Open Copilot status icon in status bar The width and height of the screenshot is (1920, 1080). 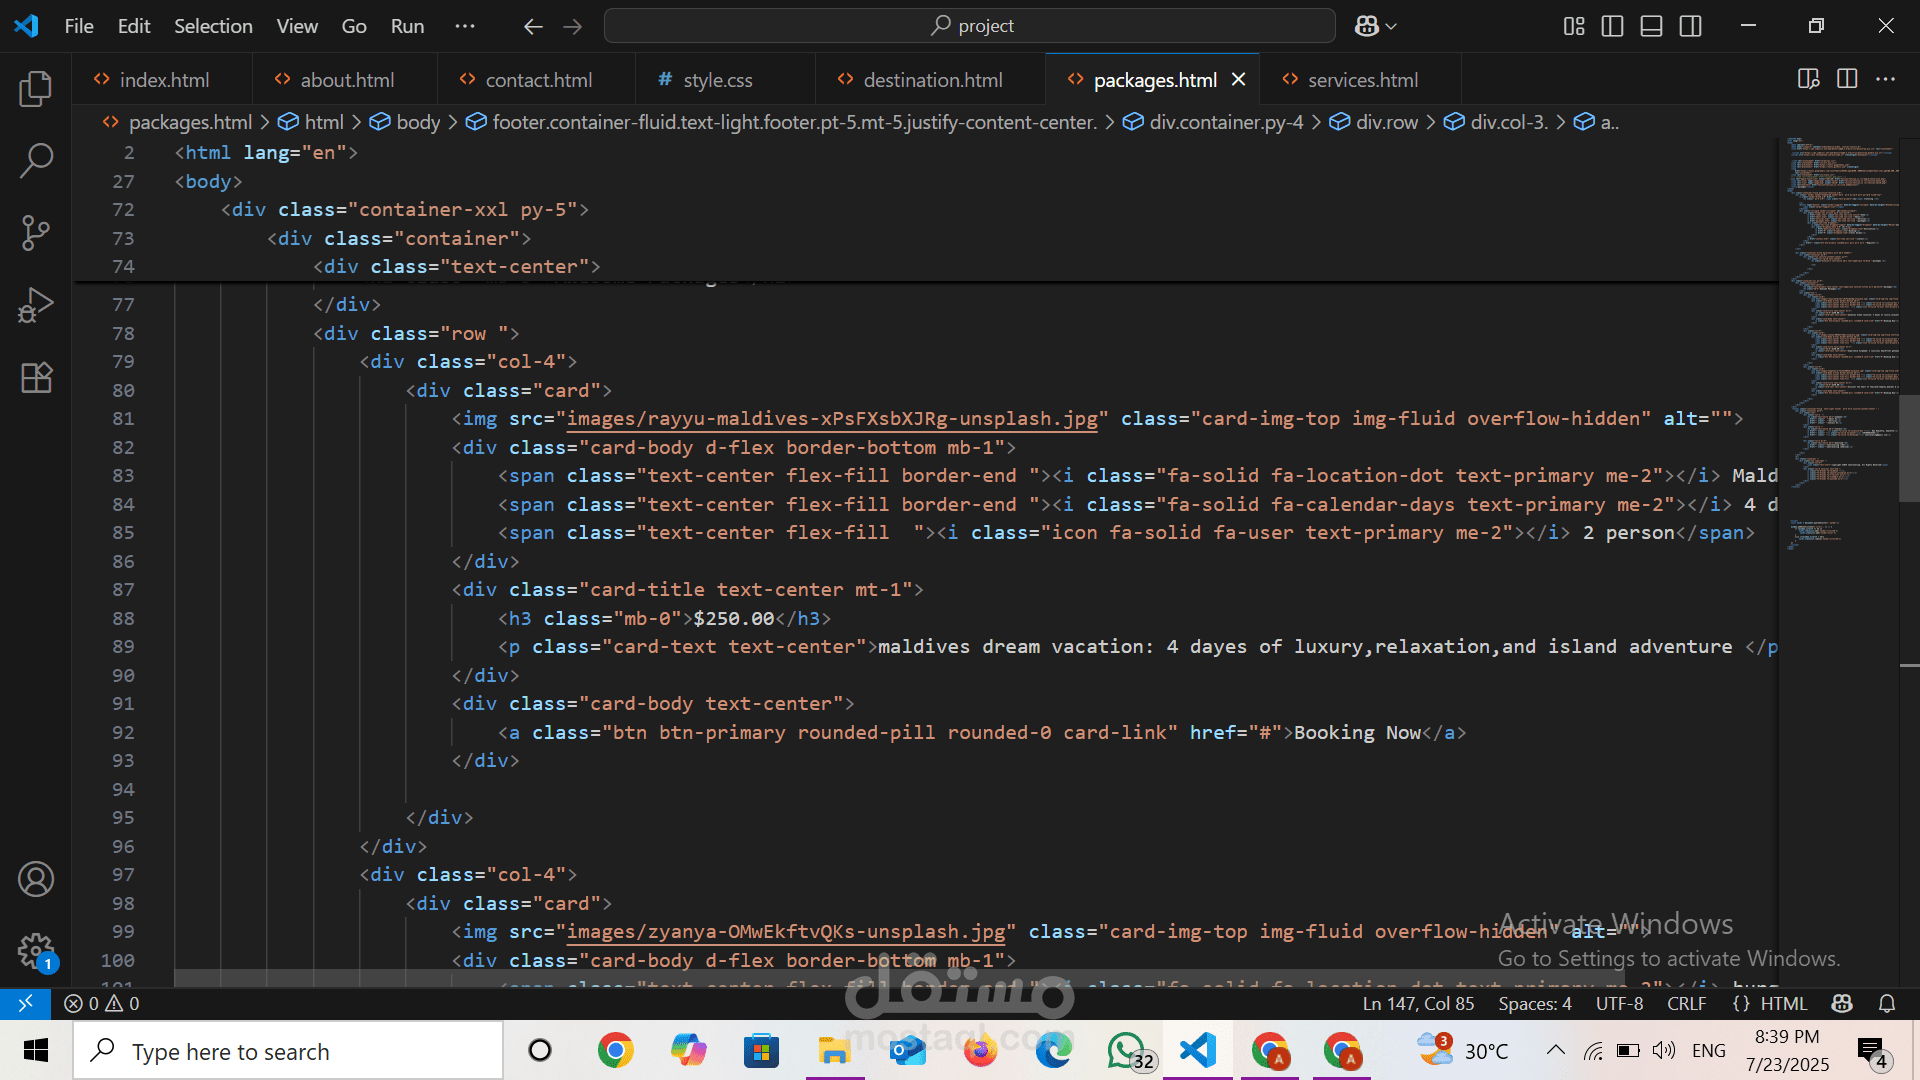tap(1842, 1003)
